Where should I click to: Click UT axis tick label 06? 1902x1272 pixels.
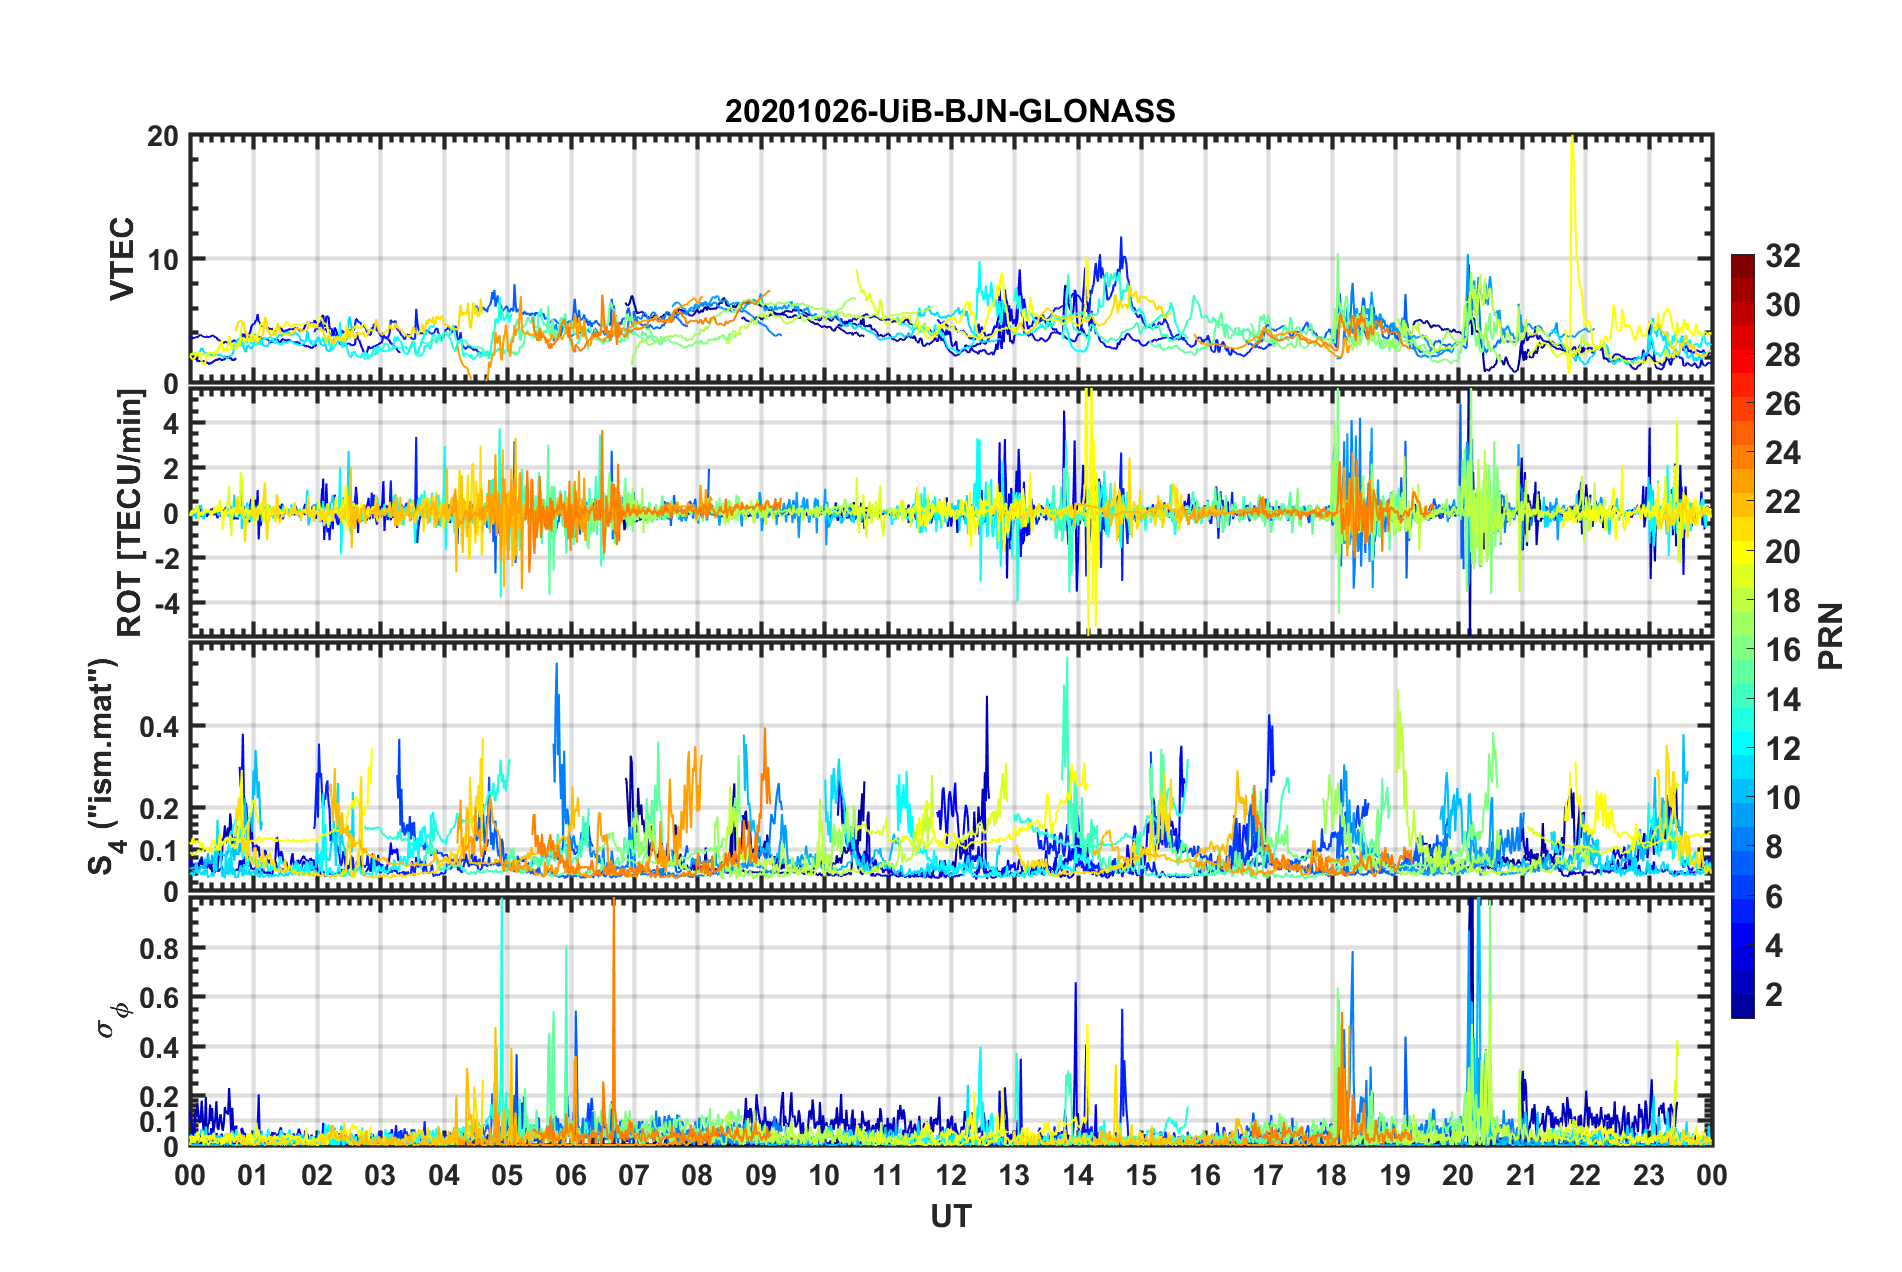(571, 1176)
